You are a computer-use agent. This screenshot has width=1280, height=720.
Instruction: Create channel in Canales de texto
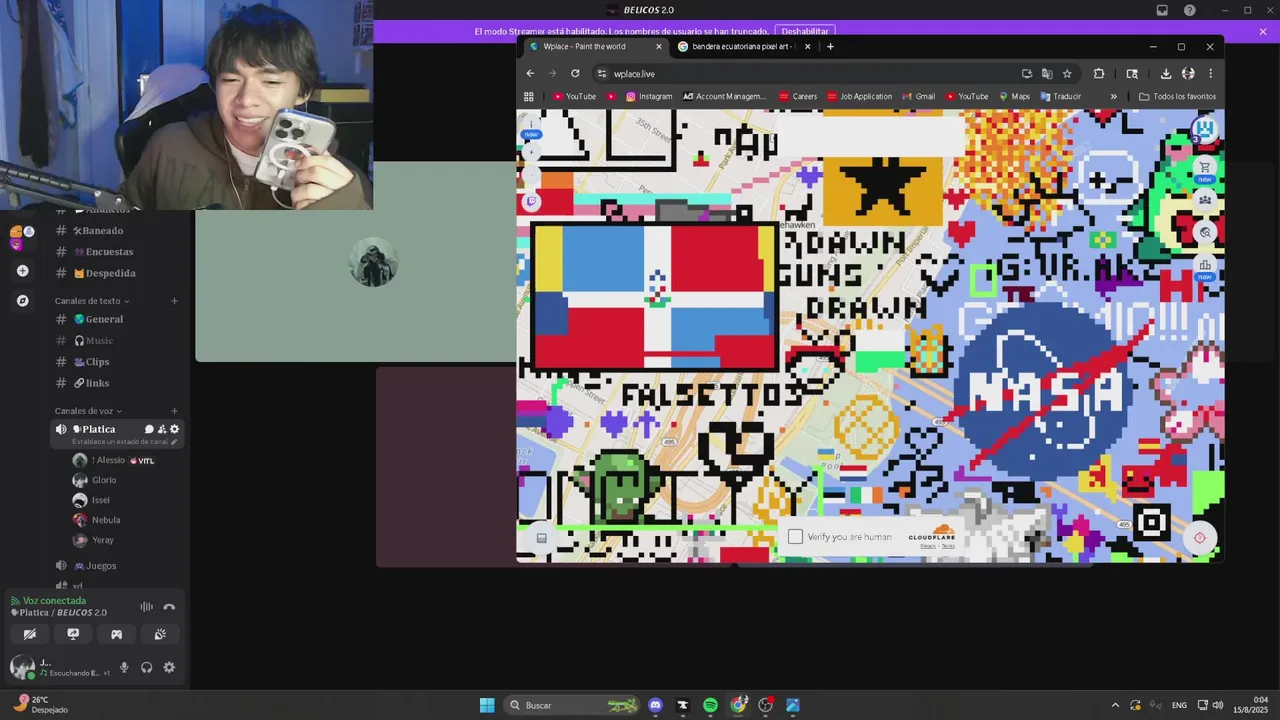click(x=174, y=301)
